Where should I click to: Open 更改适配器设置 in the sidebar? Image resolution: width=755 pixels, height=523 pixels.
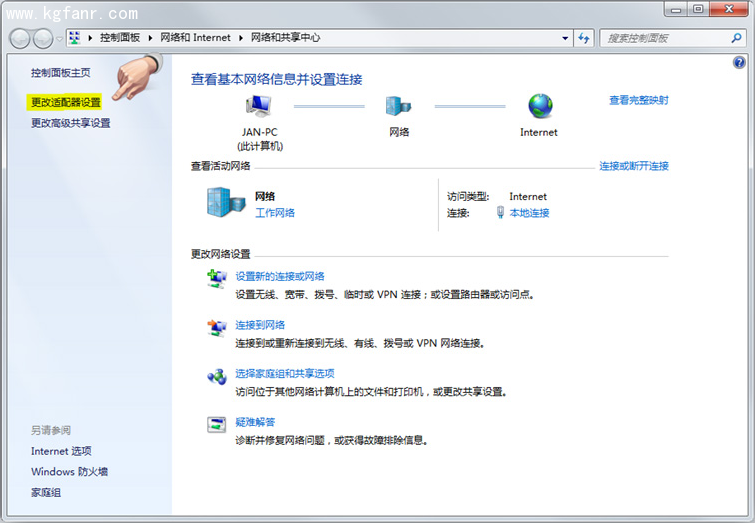(66, 102)
